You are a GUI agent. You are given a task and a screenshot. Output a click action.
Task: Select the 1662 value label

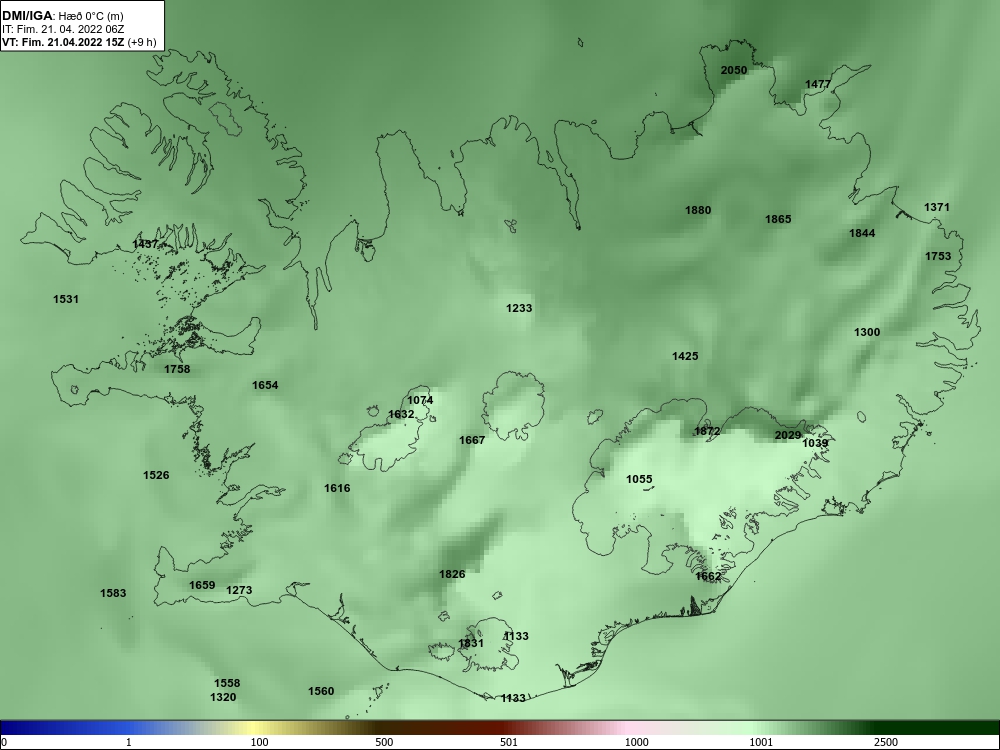(x=708, y=577)
